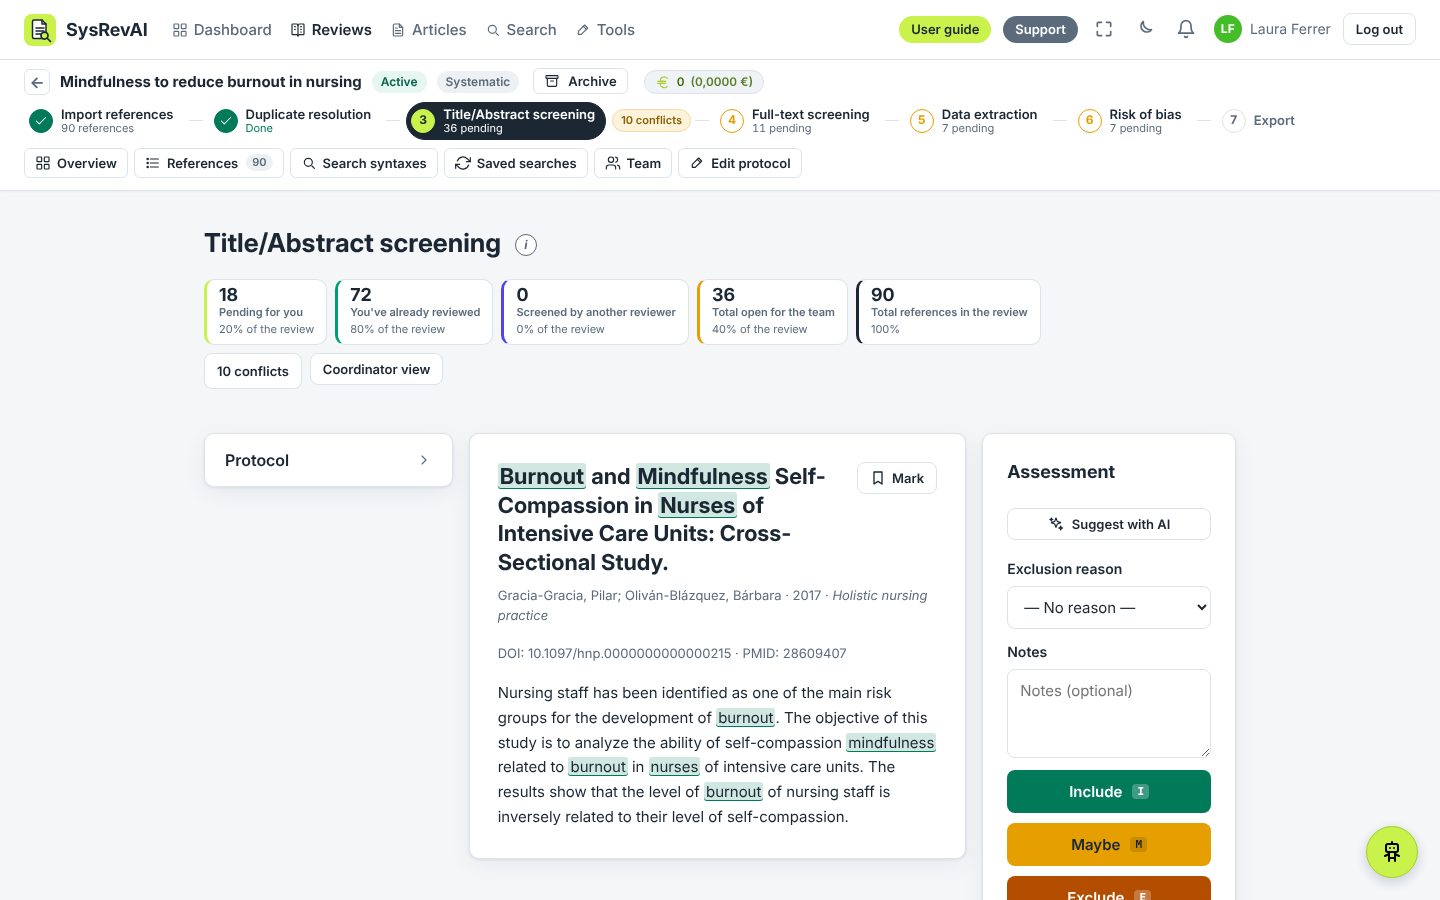The width and height of the screenshot is (1440, 900).
Task: Click the LF user avatar
Action: [x=1227, y=29]
